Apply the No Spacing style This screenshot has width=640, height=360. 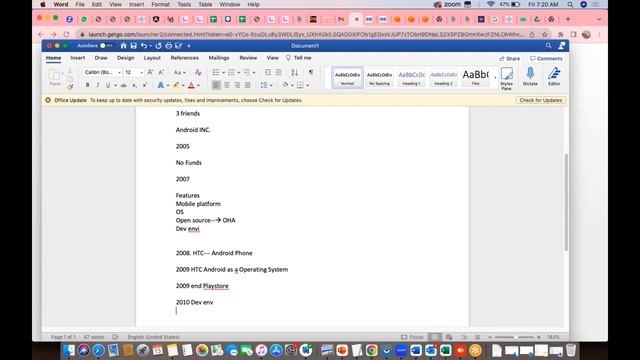click(379, 78)
